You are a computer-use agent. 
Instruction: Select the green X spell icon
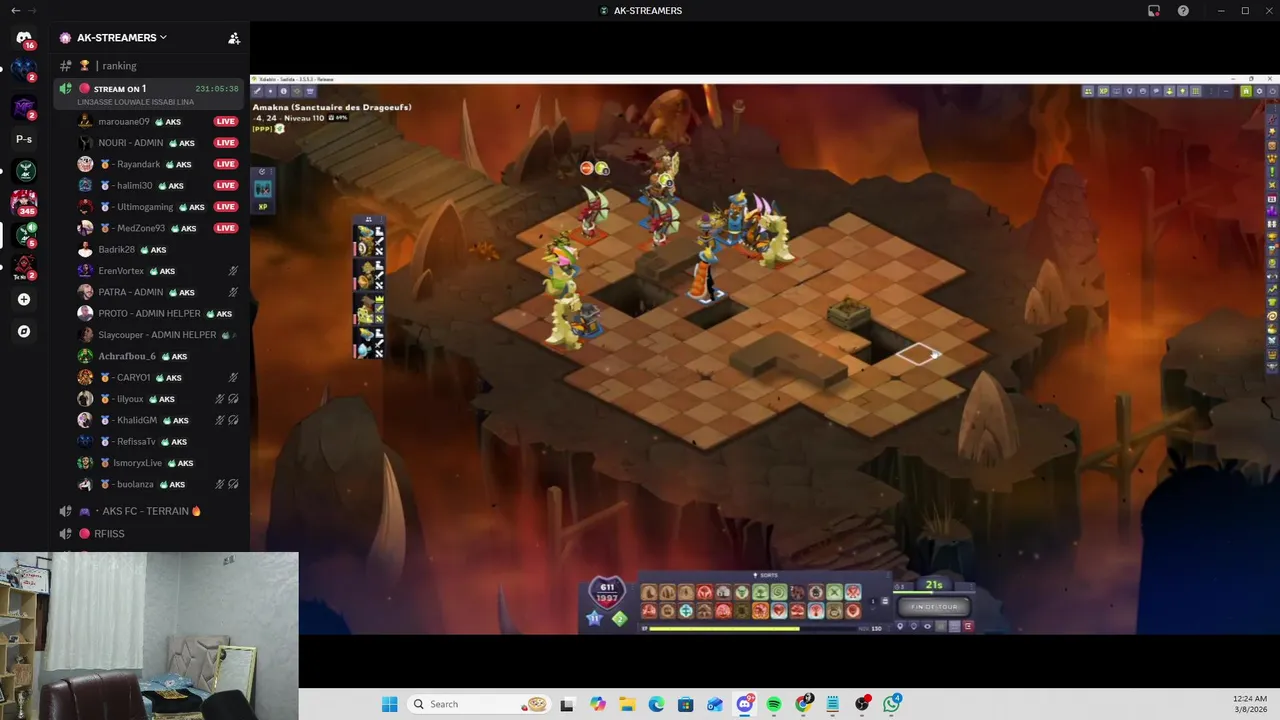pos(834,592)
